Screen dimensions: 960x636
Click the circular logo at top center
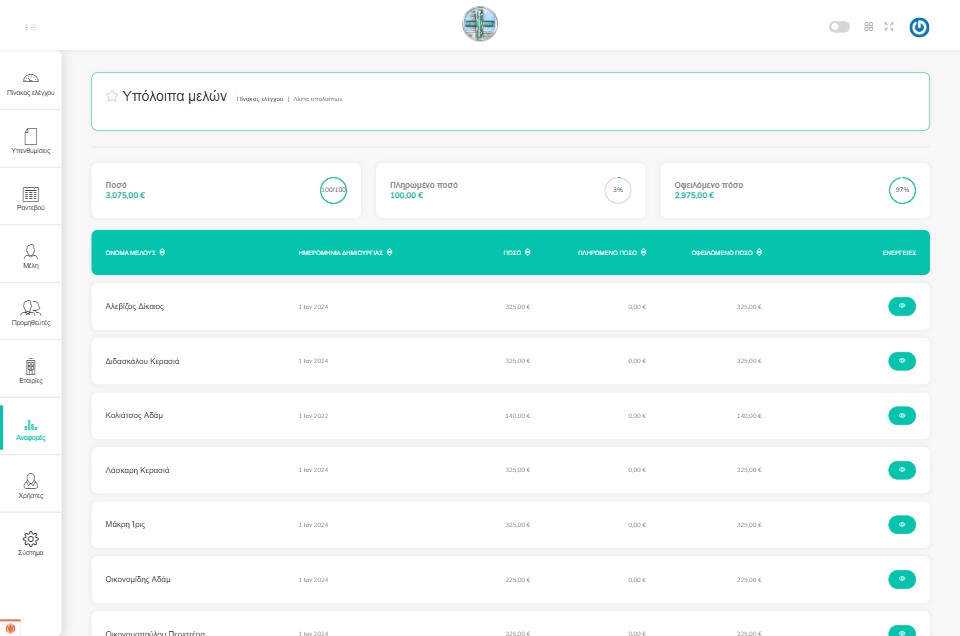click(480, 24)
